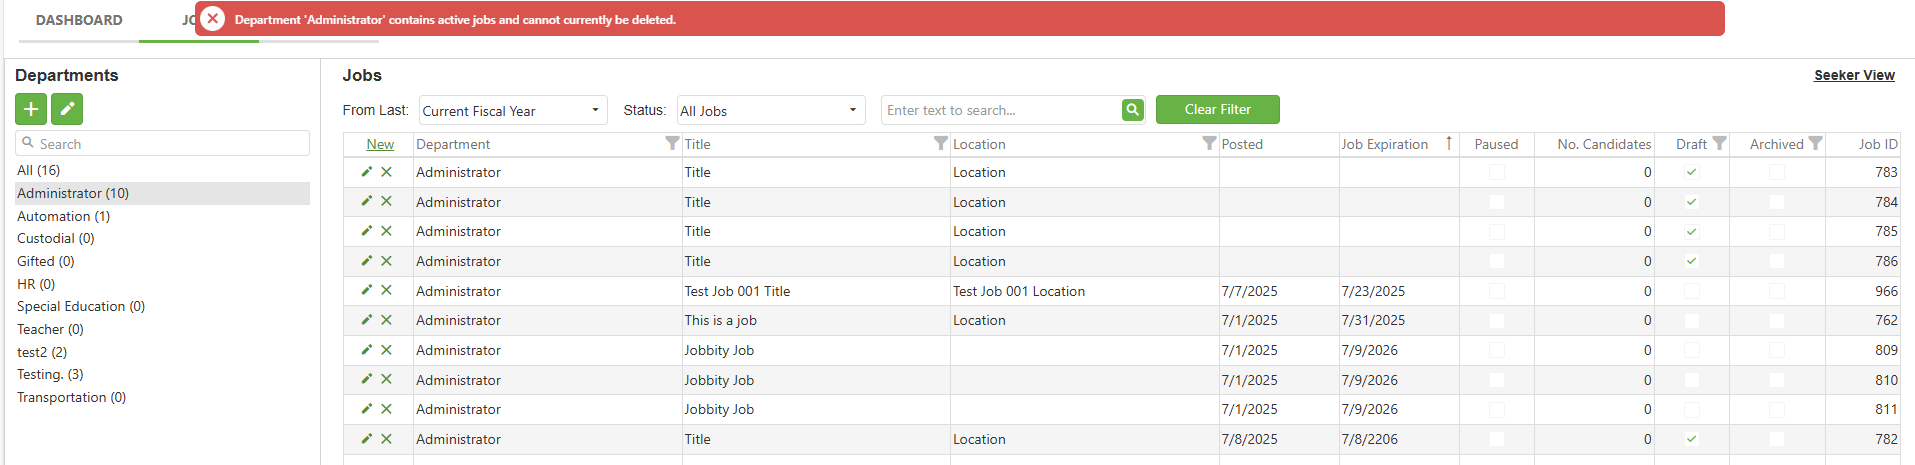Viewport: 1915px width, 465px height.
Task: Focus the 'Enter text to search' field
Action: (x=1001, y=110)
